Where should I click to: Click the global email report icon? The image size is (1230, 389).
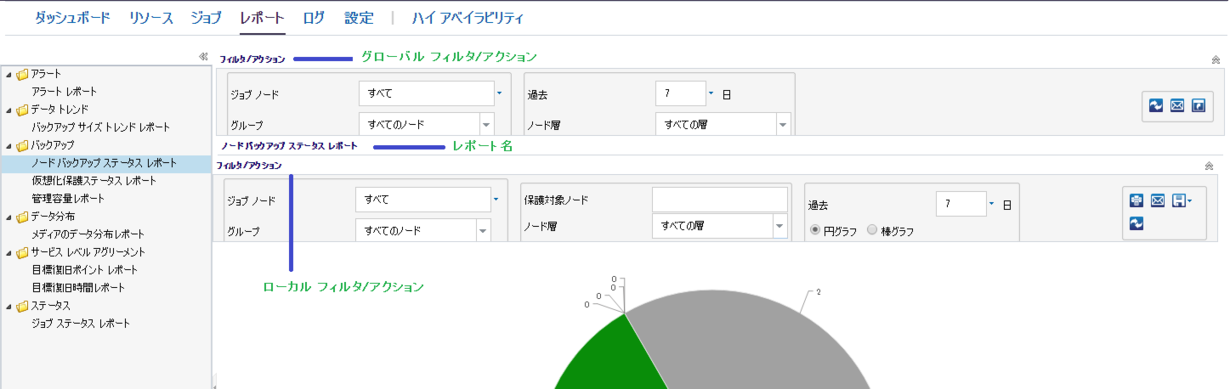[x=1177, y=105]
